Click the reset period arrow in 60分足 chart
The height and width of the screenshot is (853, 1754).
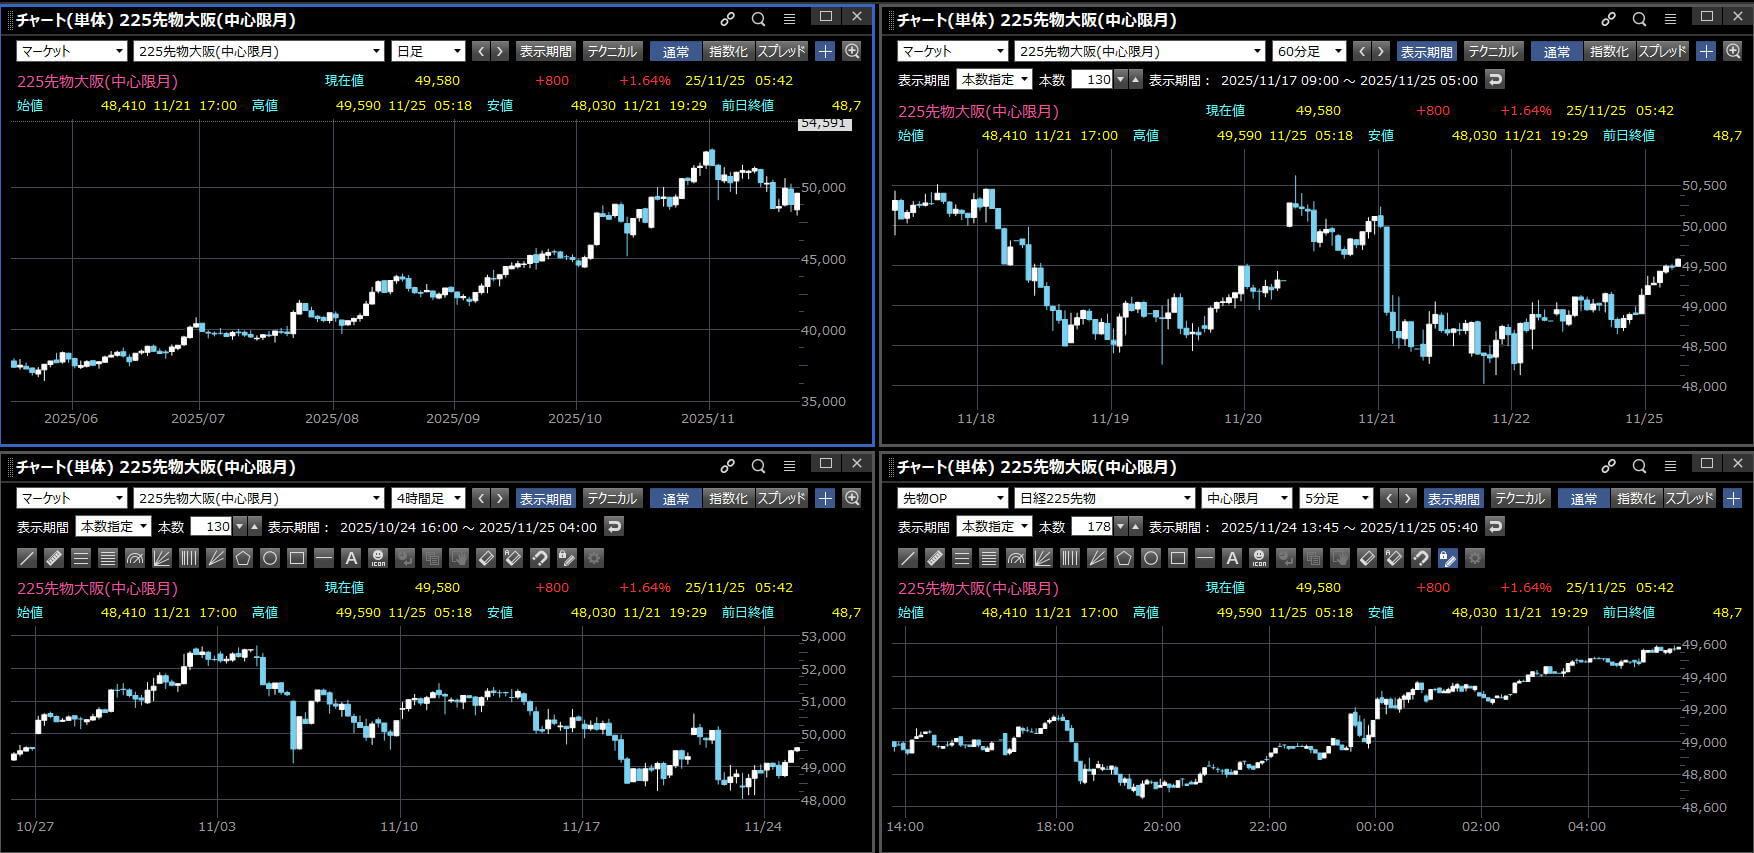[x=1494, y=80]
